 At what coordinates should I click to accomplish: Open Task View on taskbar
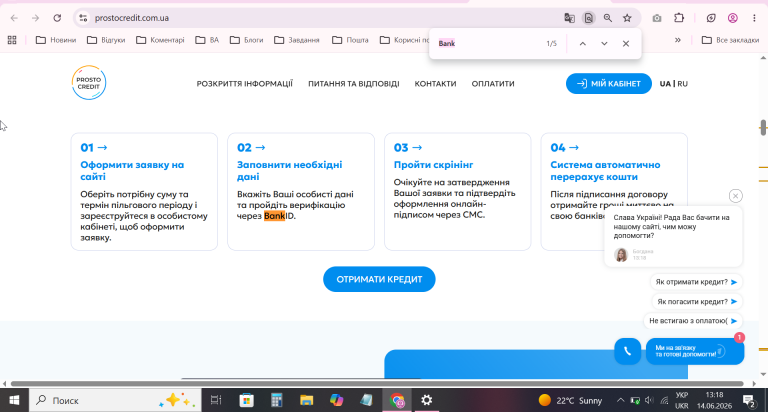[x=216, y=400]
